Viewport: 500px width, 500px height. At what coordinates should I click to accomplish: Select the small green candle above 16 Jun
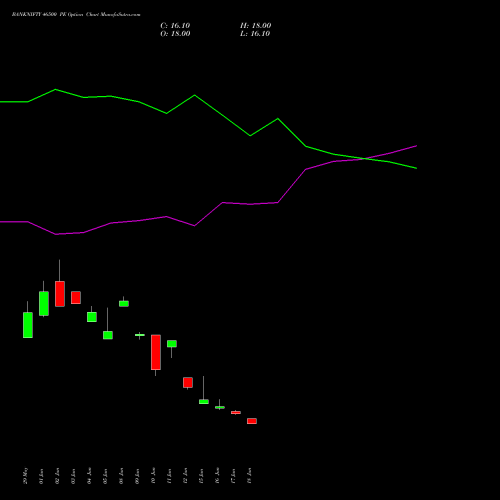[x=220, y=407]
